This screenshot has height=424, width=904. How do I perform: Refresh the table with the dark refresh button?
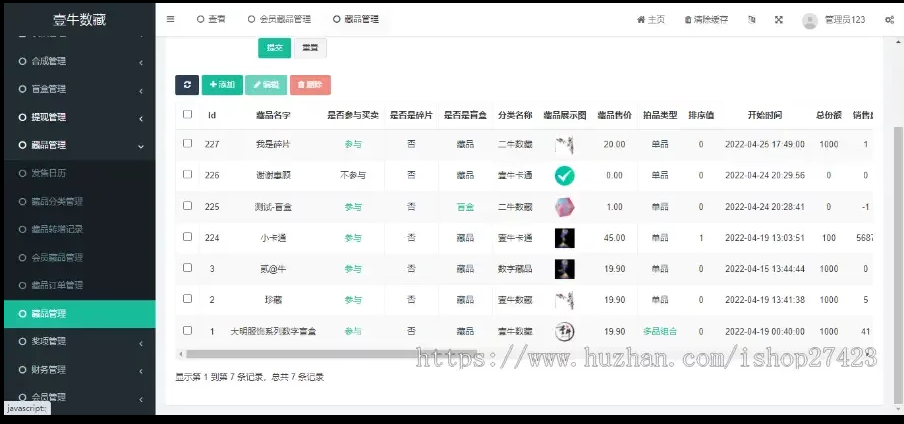click(x=187, y=85)
